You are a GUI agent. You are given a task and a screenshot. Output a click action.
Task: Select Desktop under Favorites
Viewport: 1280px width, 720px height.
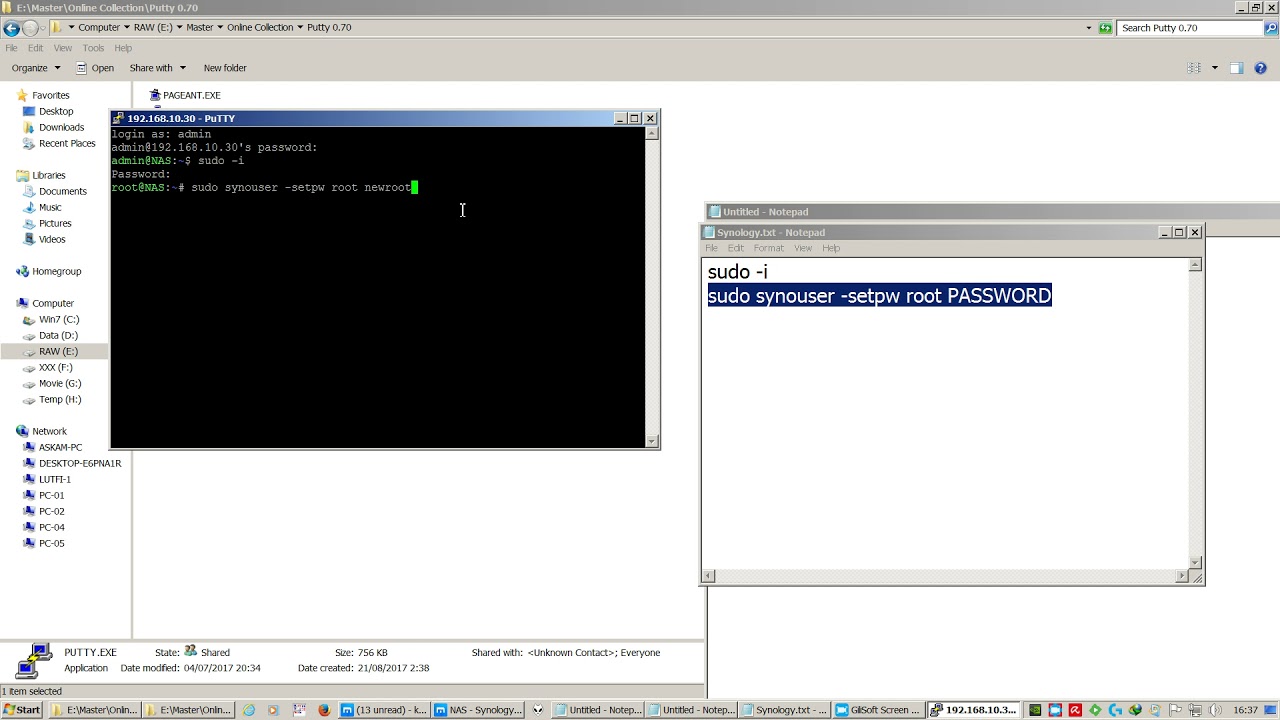(x=56, y=111)
